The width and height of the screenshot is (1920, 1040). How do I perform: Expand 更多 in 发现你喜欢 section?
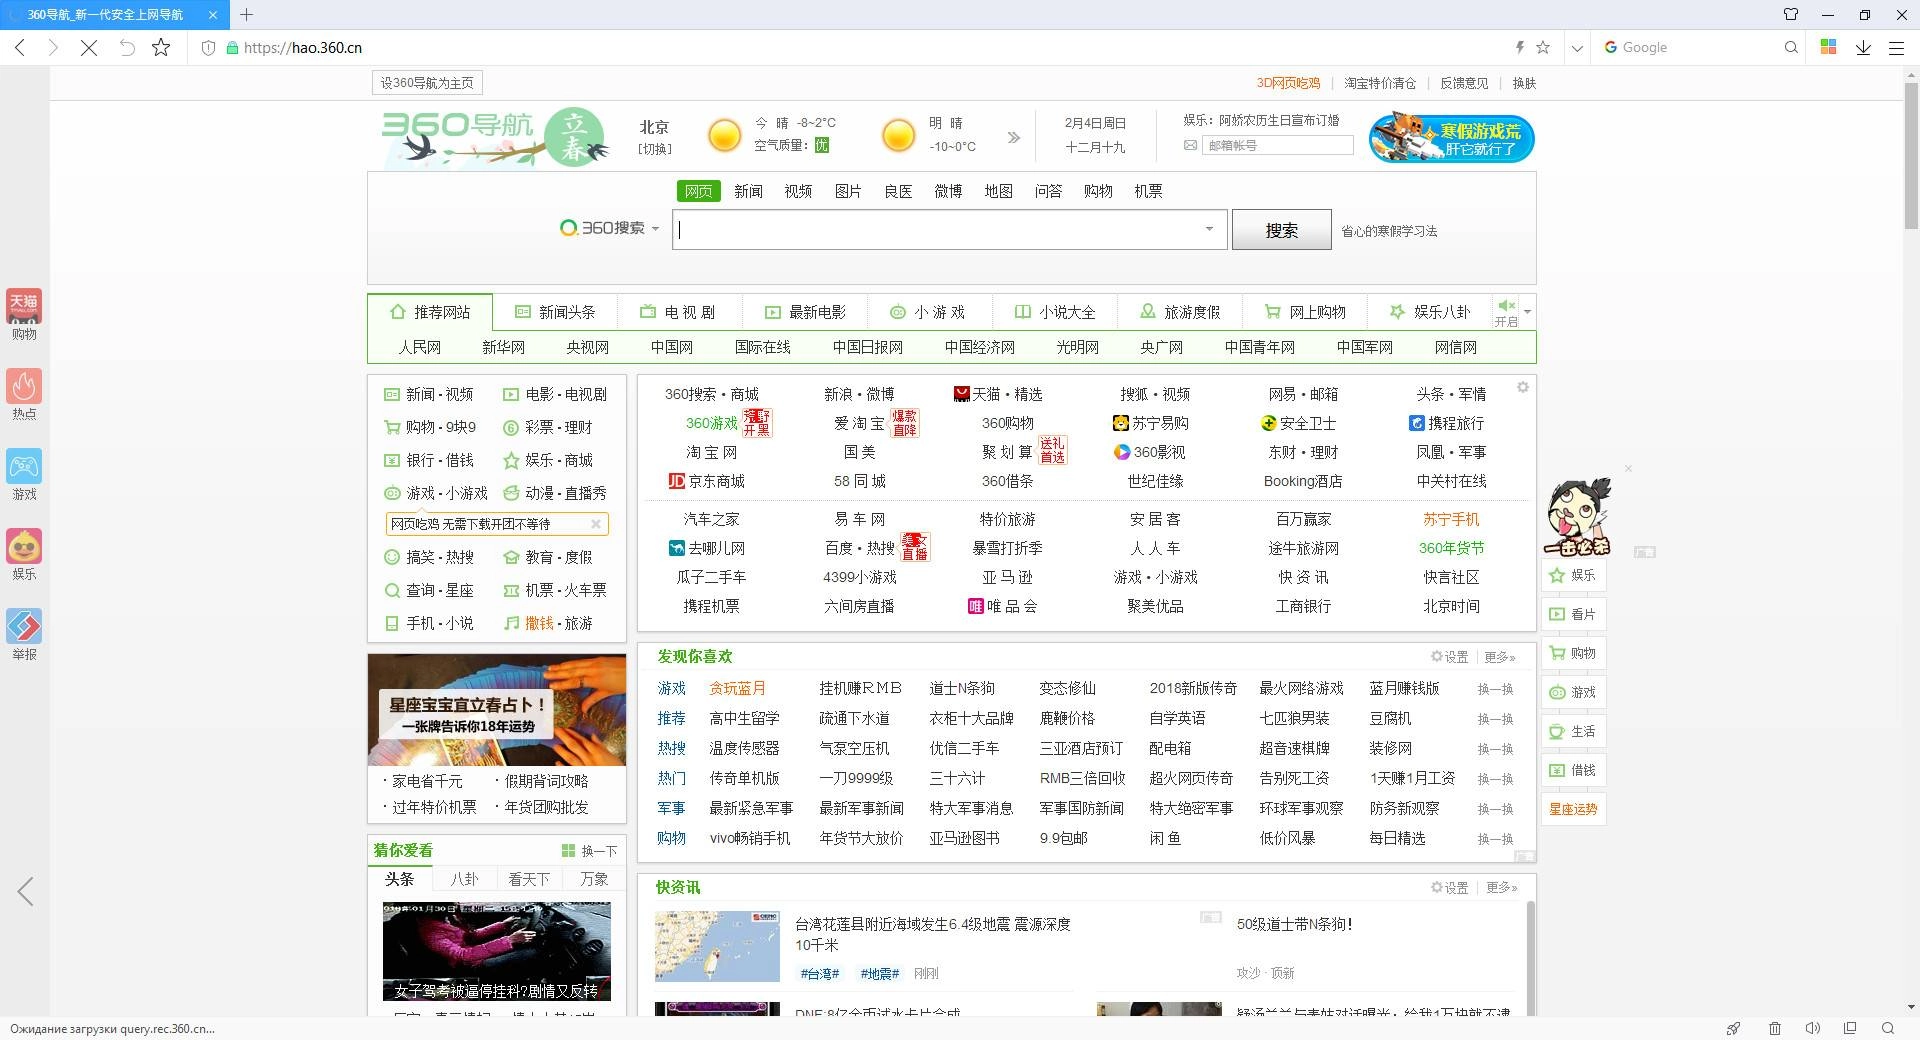(x=1499, y=657)
